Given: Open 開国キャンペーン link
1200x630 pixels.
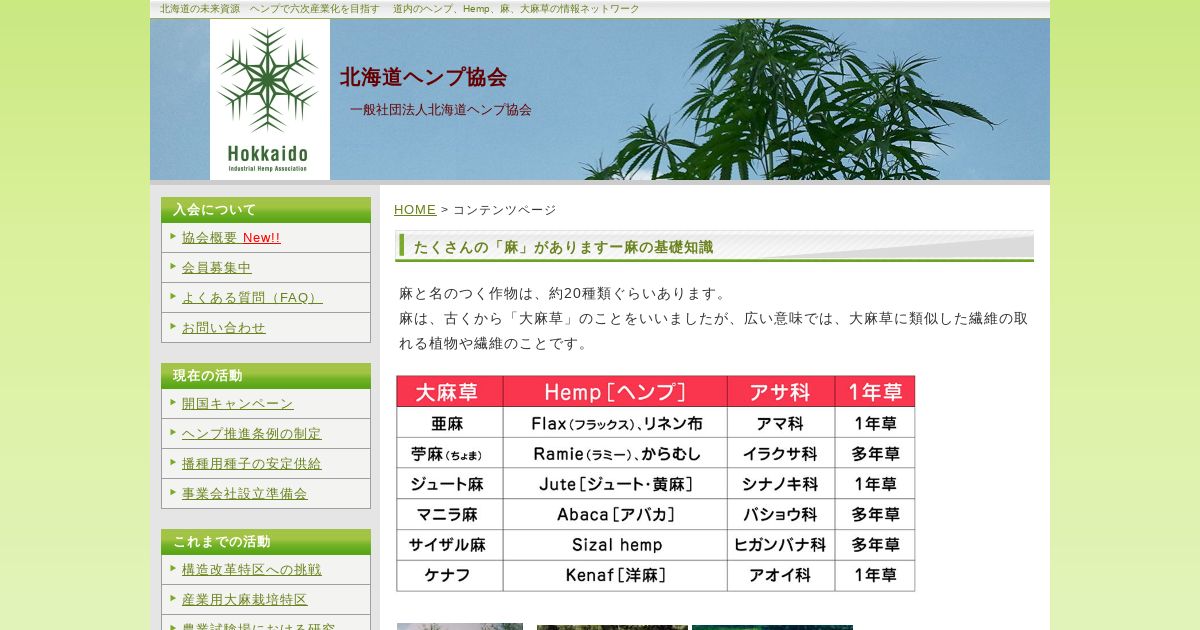Looking at the screenshot, I should [238, 404].
